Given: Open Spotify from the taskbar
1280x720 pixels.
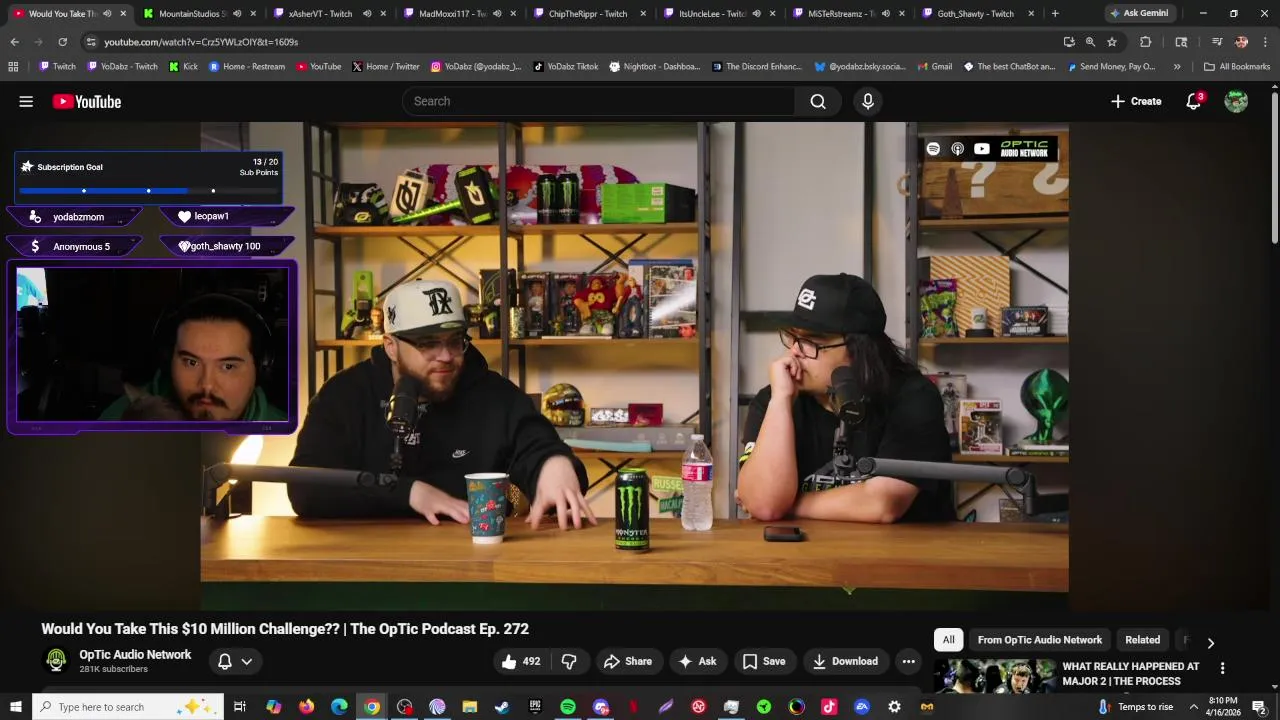Looking at the screenshot, I should point(568,707).
